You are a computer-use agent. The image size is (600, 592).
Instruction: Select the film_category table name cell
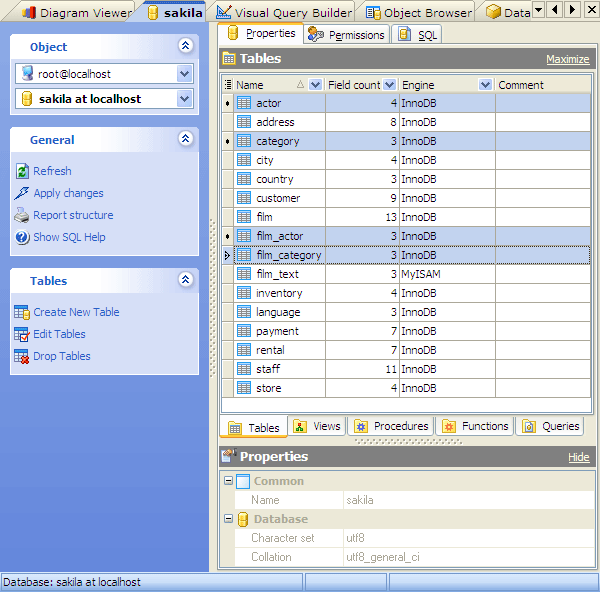pos(280,255)
